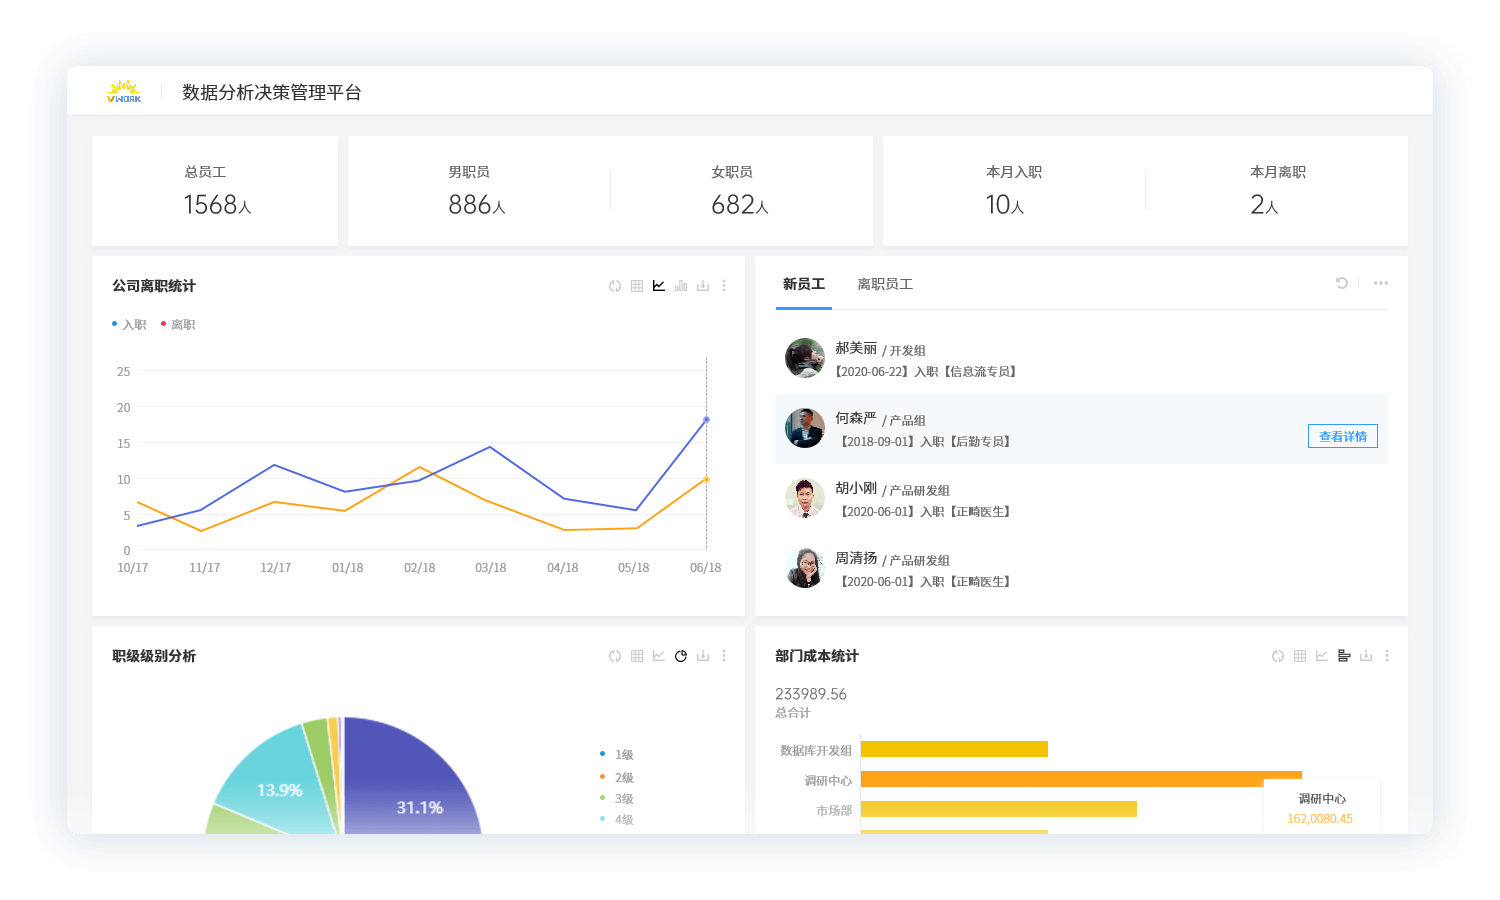Click the 数据库开发组 bar
Image resolution: width=1500 pixels, height=900 pixels.
tap(954, 749)
